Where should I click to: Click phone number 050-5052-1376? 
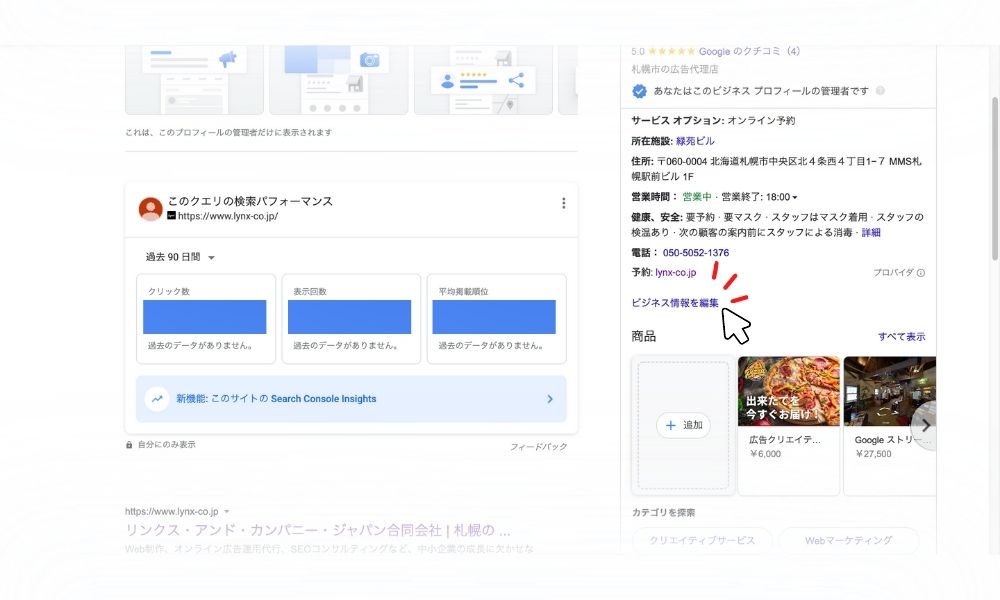[x=695, y=252]
